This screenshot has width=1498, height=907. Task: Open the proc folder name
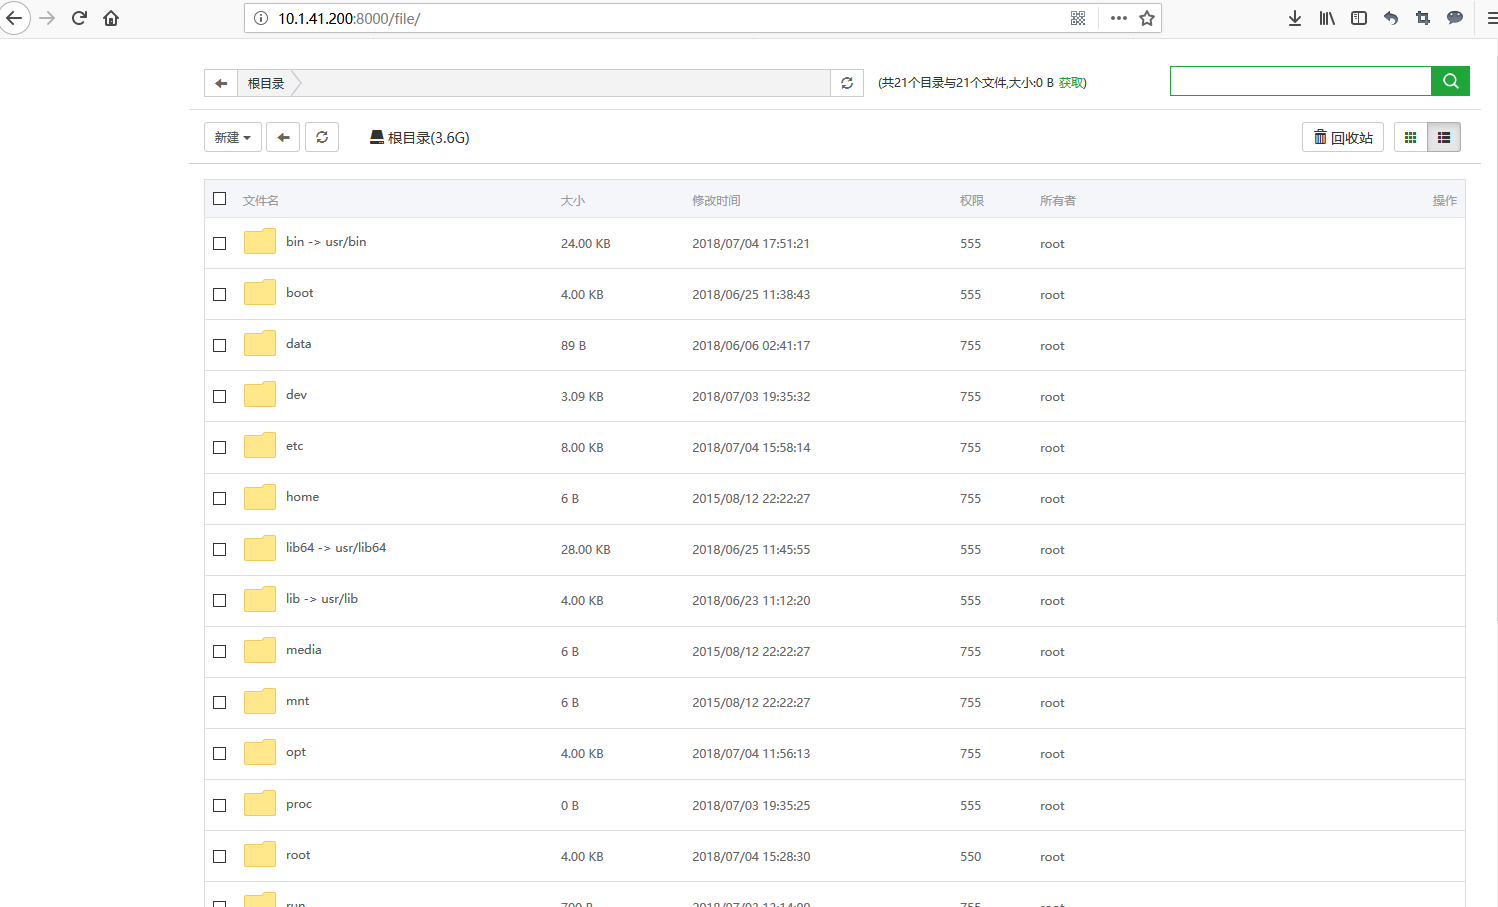tap(299, 804)
